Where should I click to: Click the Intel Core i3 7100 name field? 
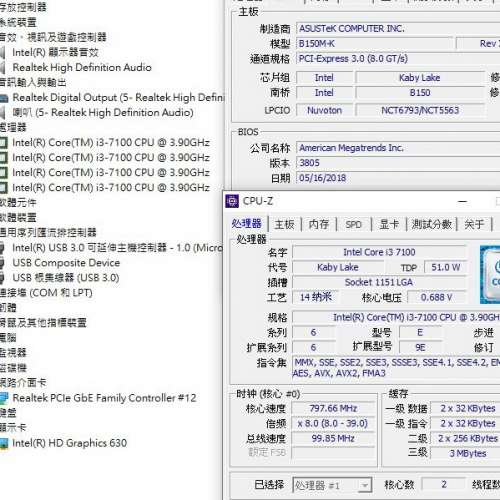[379, 252]
